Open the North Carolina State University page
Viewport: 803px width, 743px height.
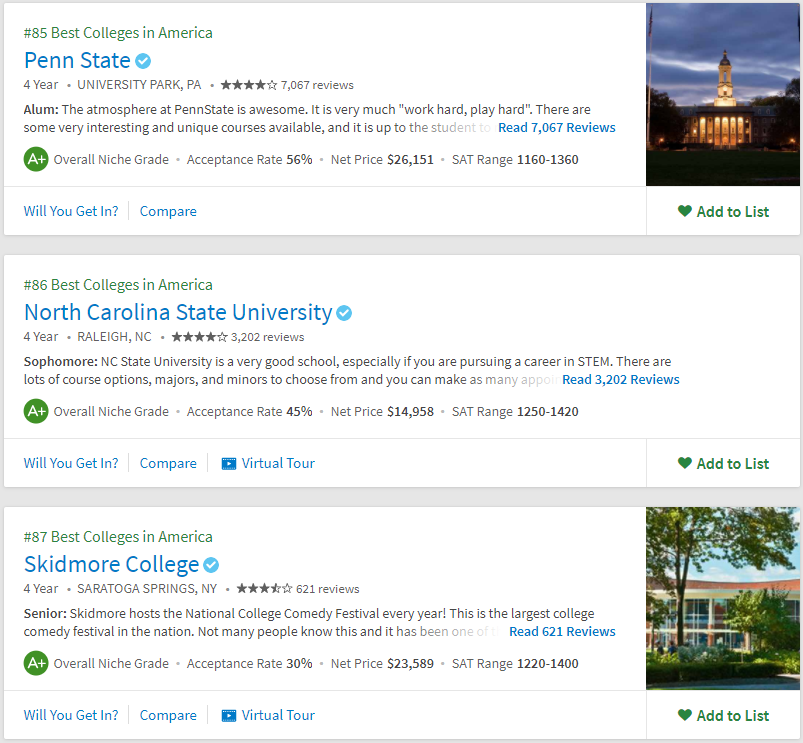pos(178,312)
